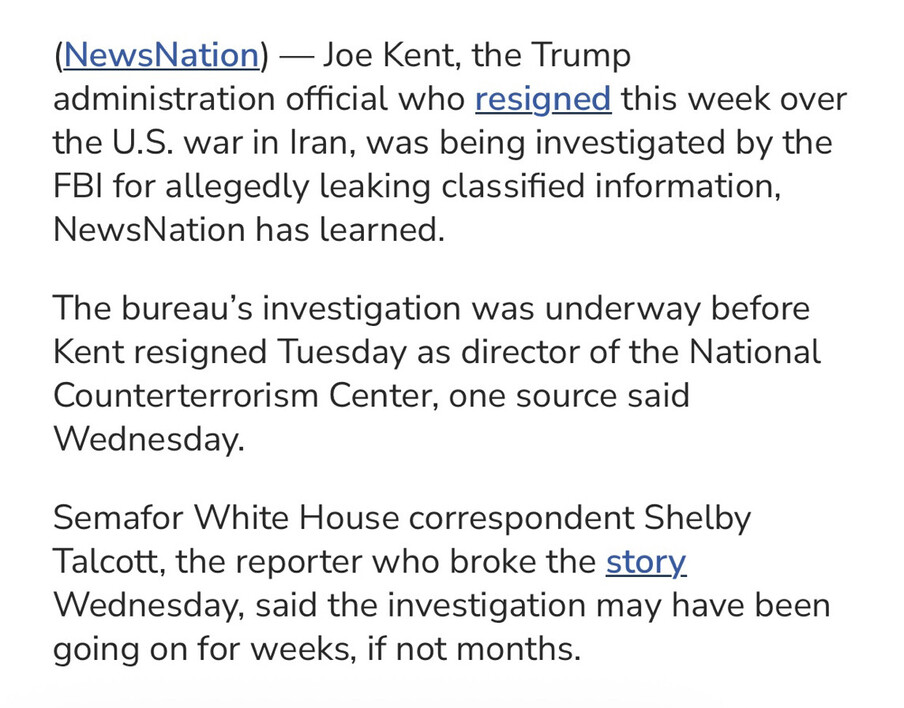Follow the underlined "resigned" hyperlink

tap(542, 99)
